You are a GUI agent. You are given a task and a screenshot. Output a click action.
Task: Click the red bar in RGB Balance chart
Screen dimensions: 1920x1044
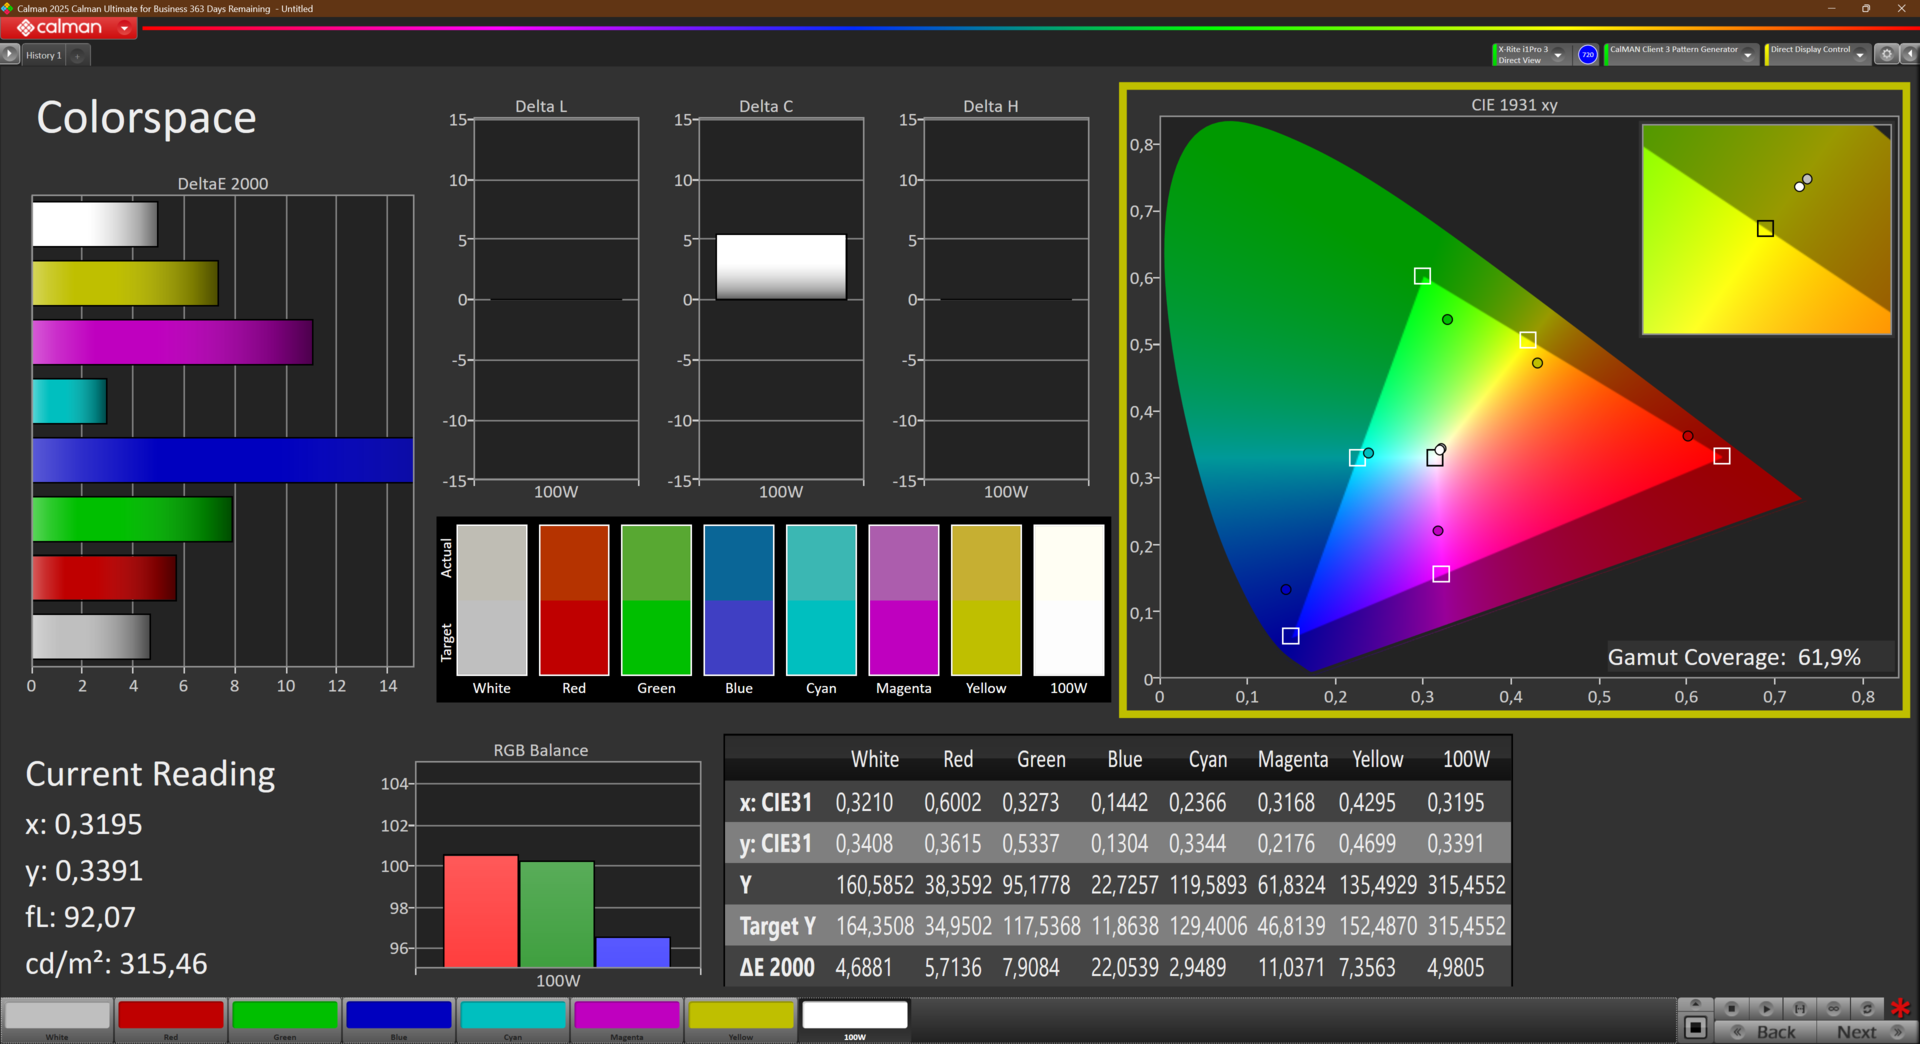481,911
